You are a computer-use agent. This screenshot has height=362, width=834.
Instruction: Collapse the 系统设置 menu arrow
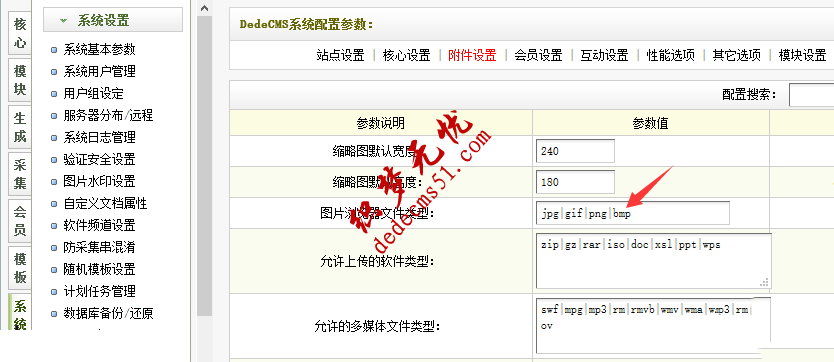pyautogui.click(x=64, y=21)
